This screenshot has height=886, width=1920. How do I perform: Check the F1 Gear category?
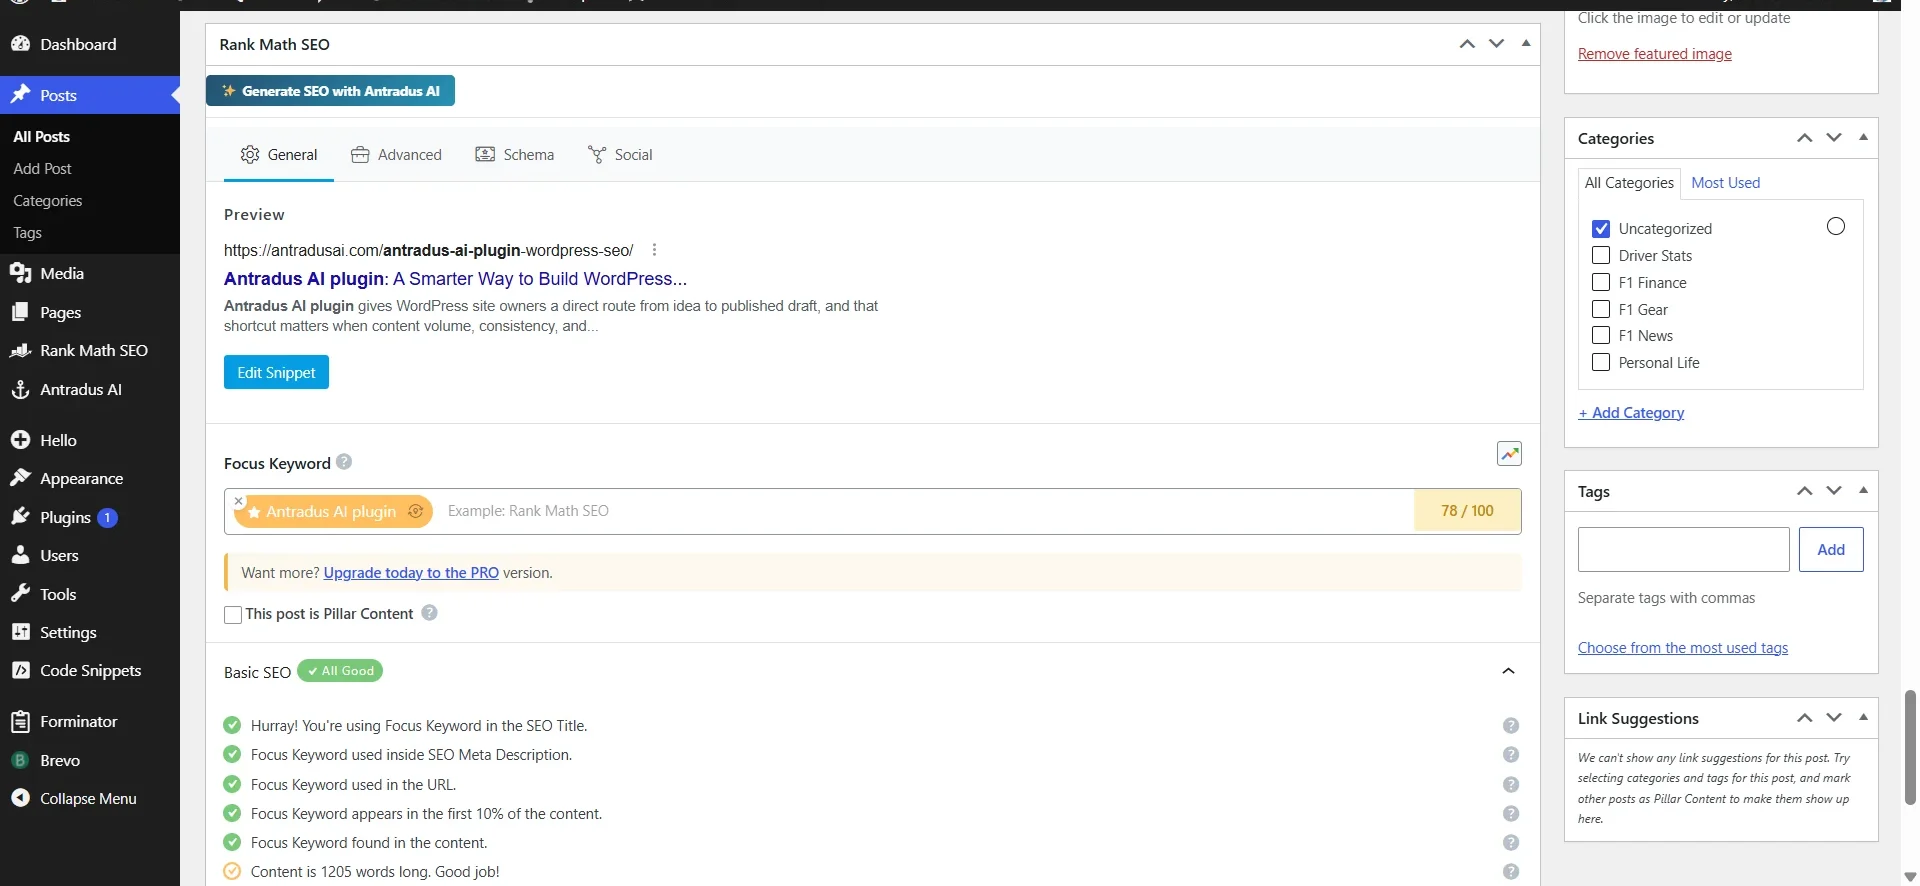(1601, 309)
